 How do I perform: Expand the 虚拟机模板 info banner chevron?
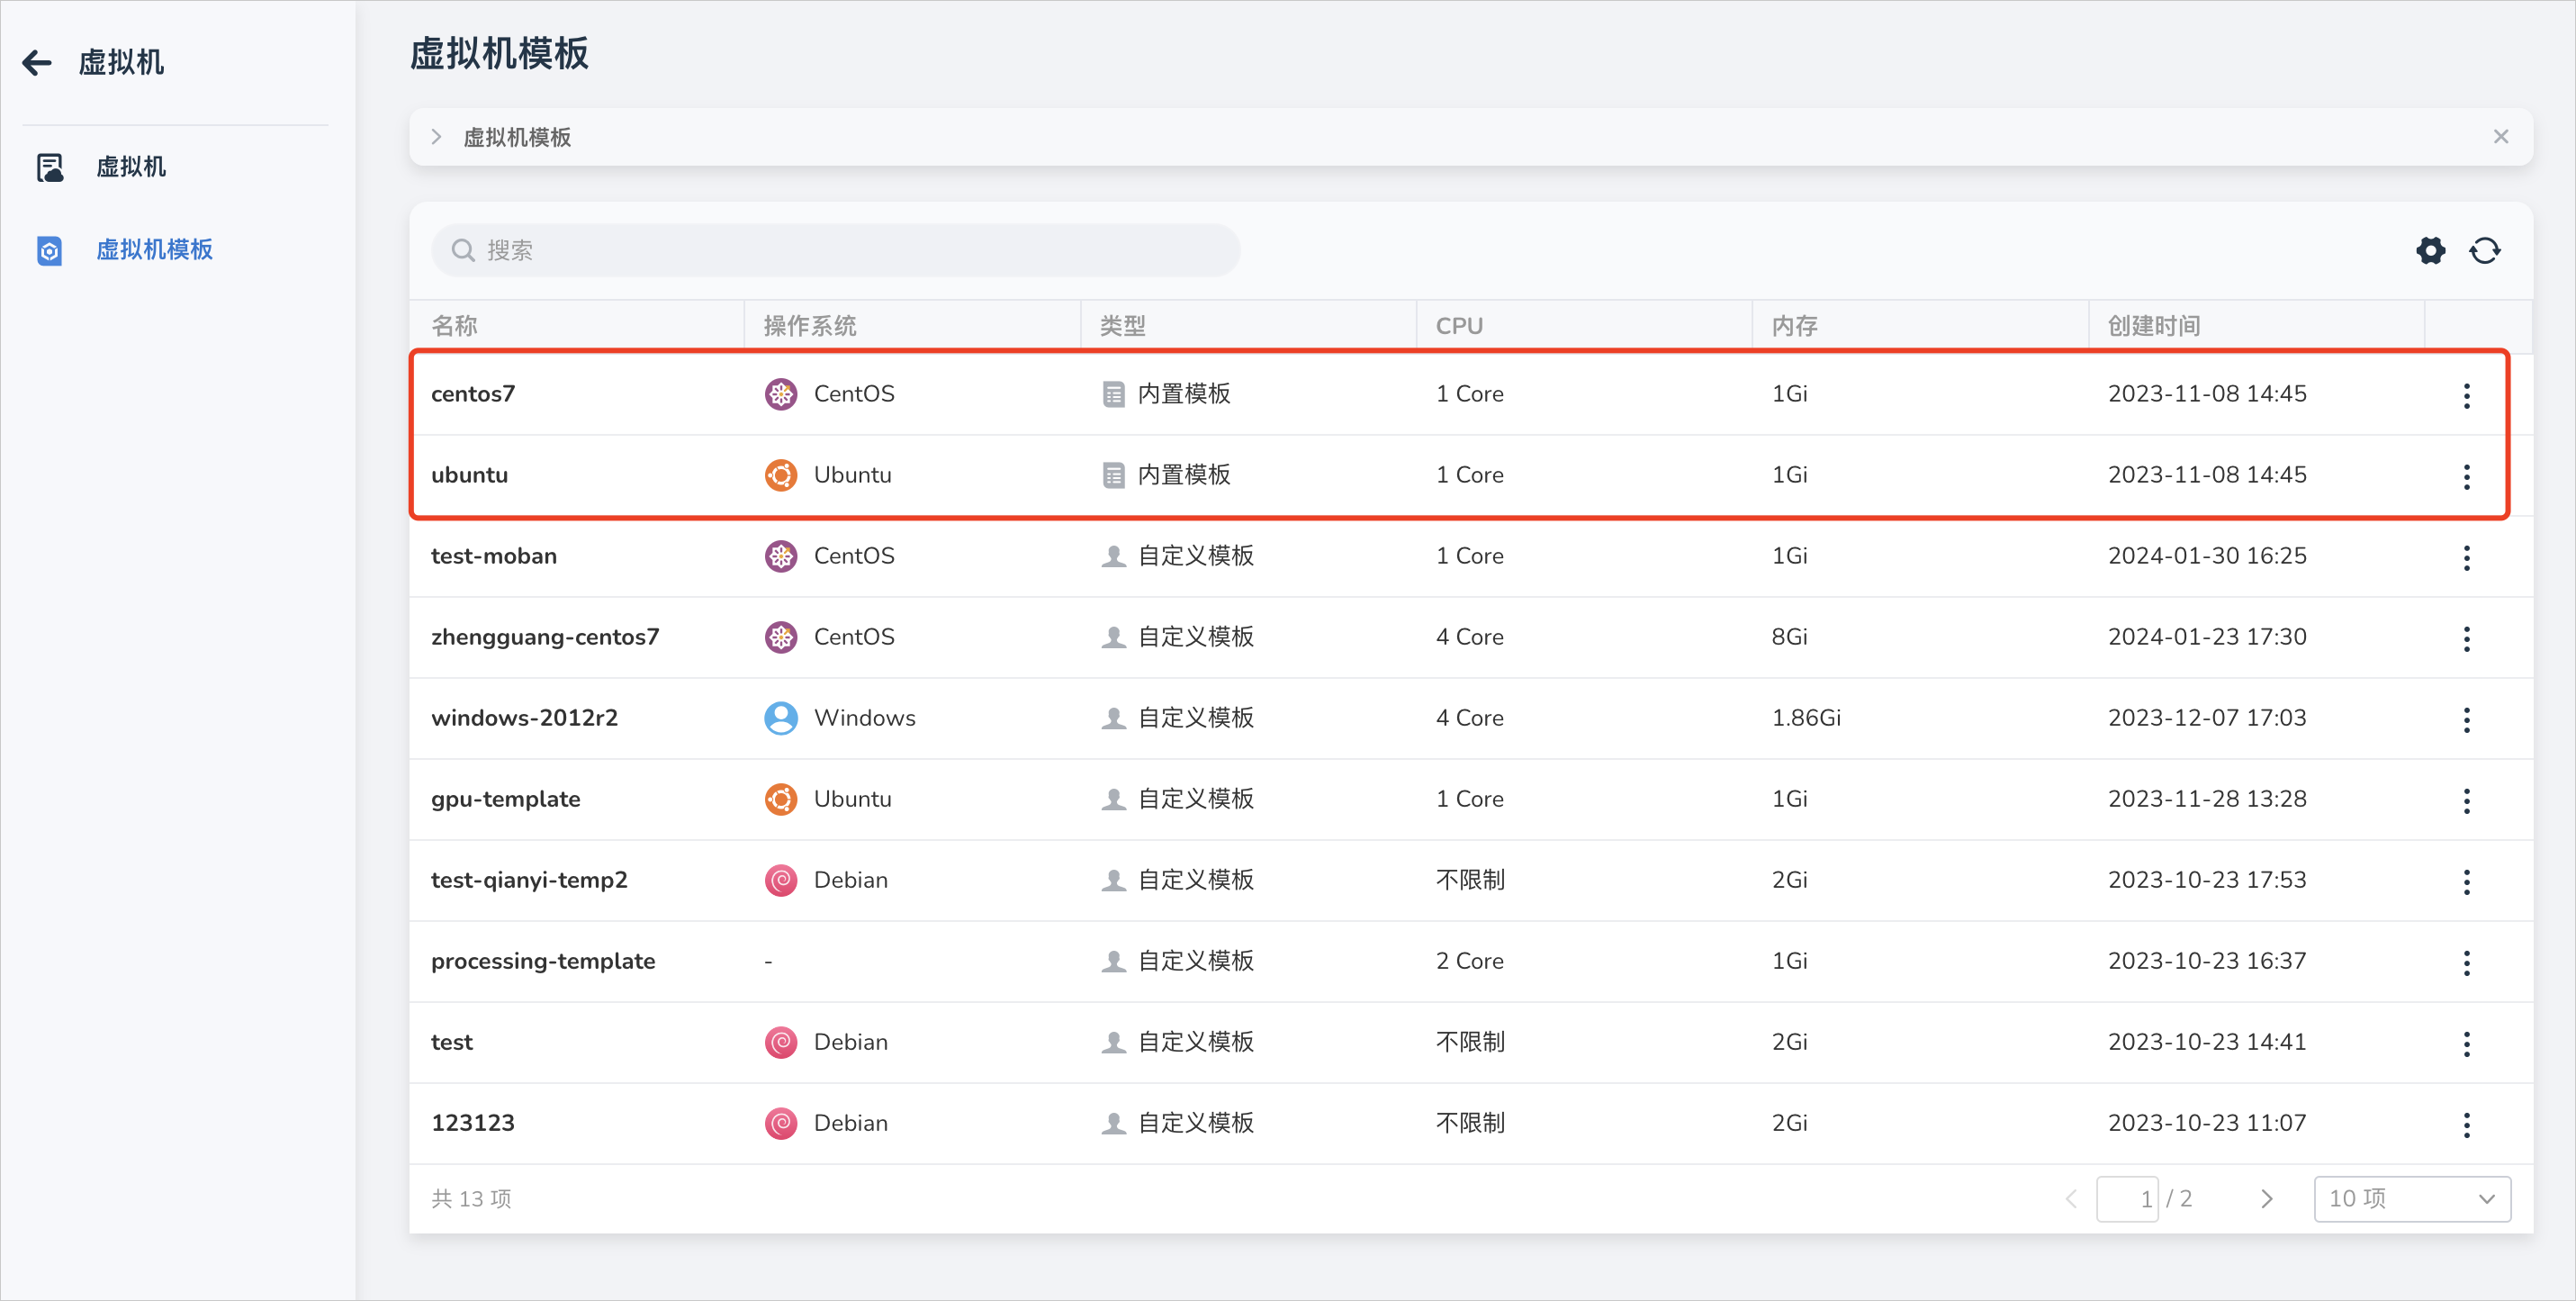tap(436, 137)
